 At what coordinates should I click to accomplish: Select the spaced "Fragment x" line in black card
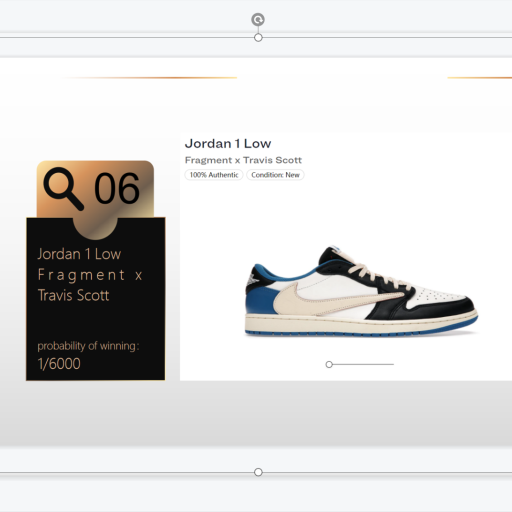[90, 275]
